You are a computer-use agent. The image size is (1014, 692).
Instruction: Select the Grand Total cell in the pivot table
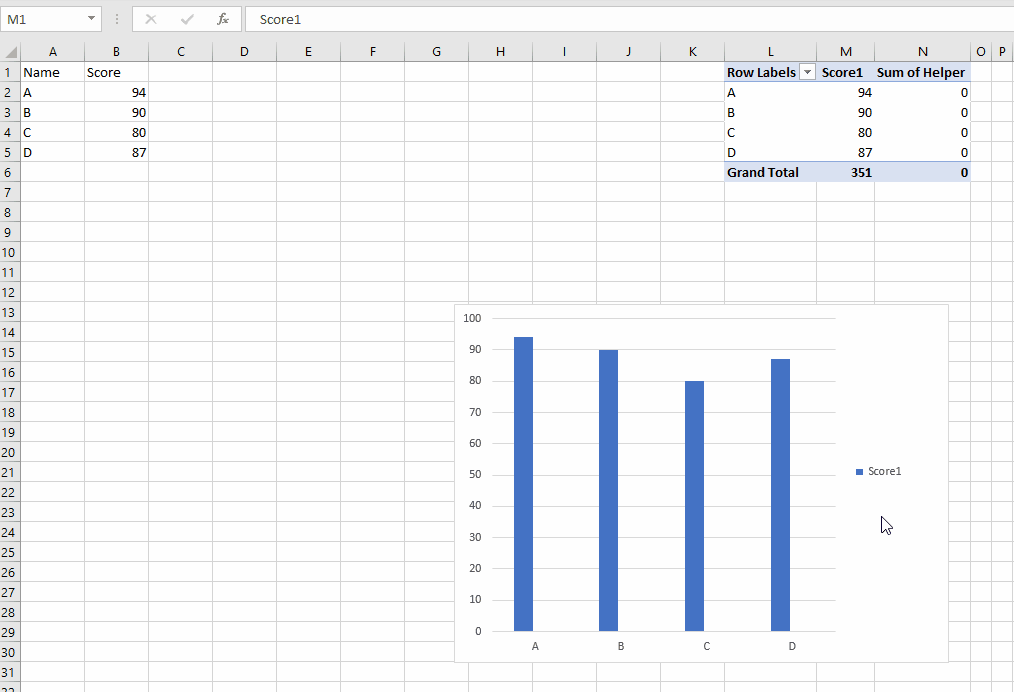coord(763,172)
